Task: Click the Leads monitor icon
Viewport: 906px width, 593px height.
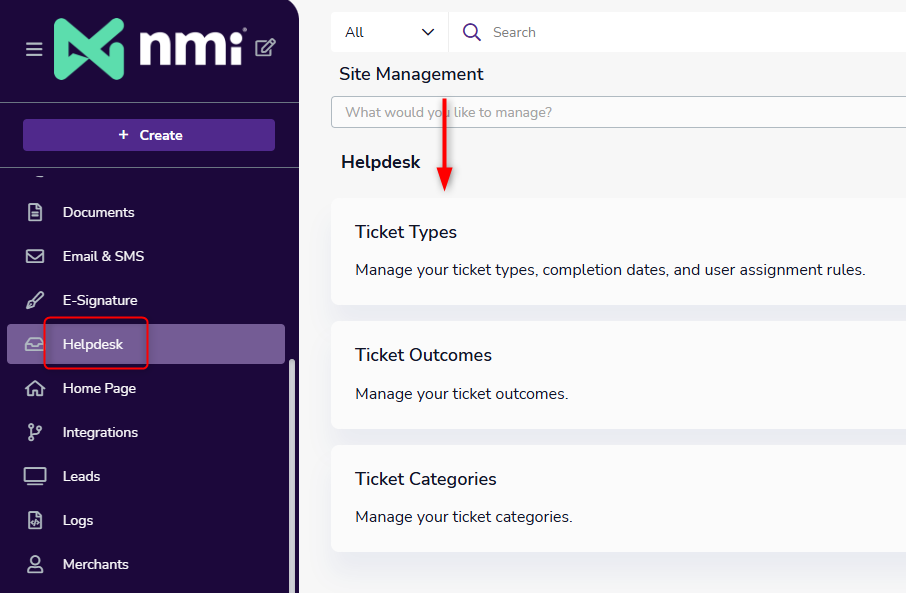Action: tap(35, 476)
